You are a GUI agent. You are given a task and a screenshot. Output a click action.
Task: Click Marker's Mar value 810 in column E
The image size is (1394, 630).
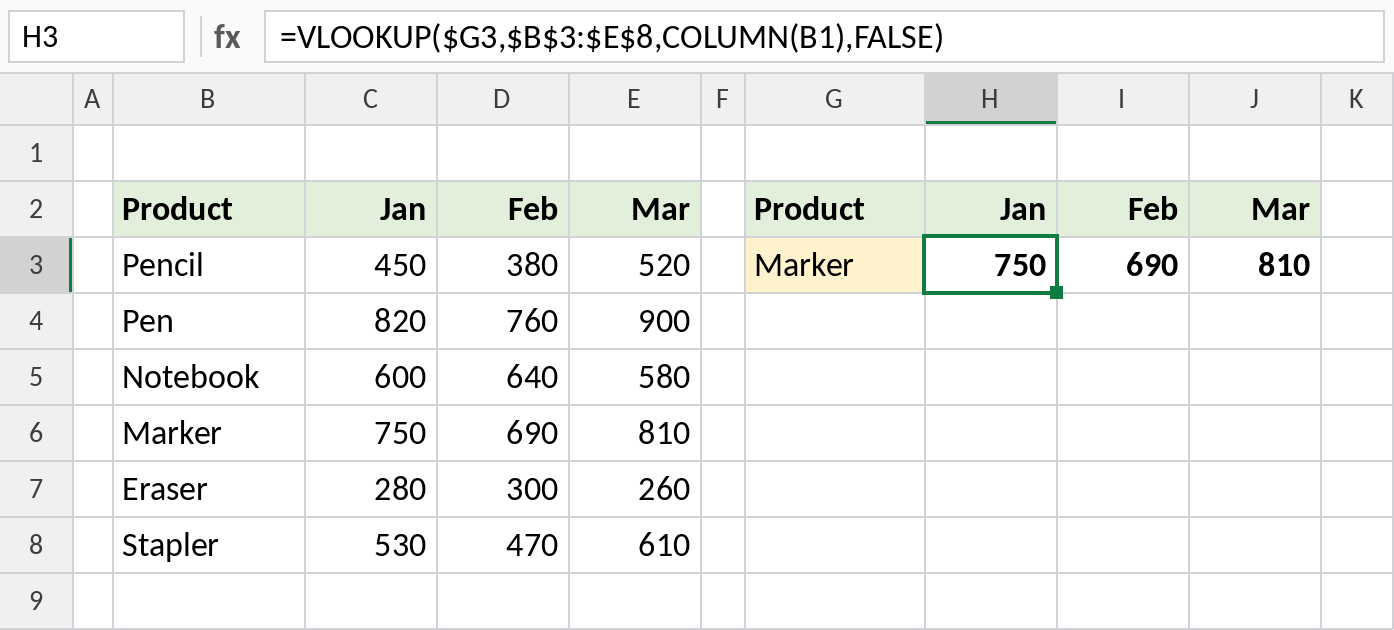pos(635,433)
